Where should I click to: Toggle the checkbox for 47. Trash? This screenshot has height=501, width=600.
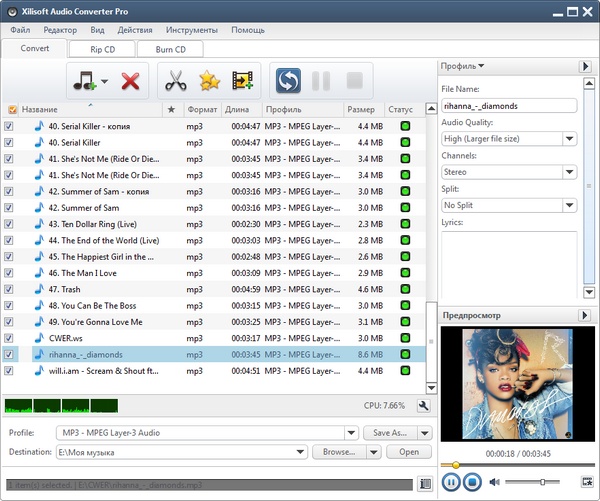pos(10,289)
